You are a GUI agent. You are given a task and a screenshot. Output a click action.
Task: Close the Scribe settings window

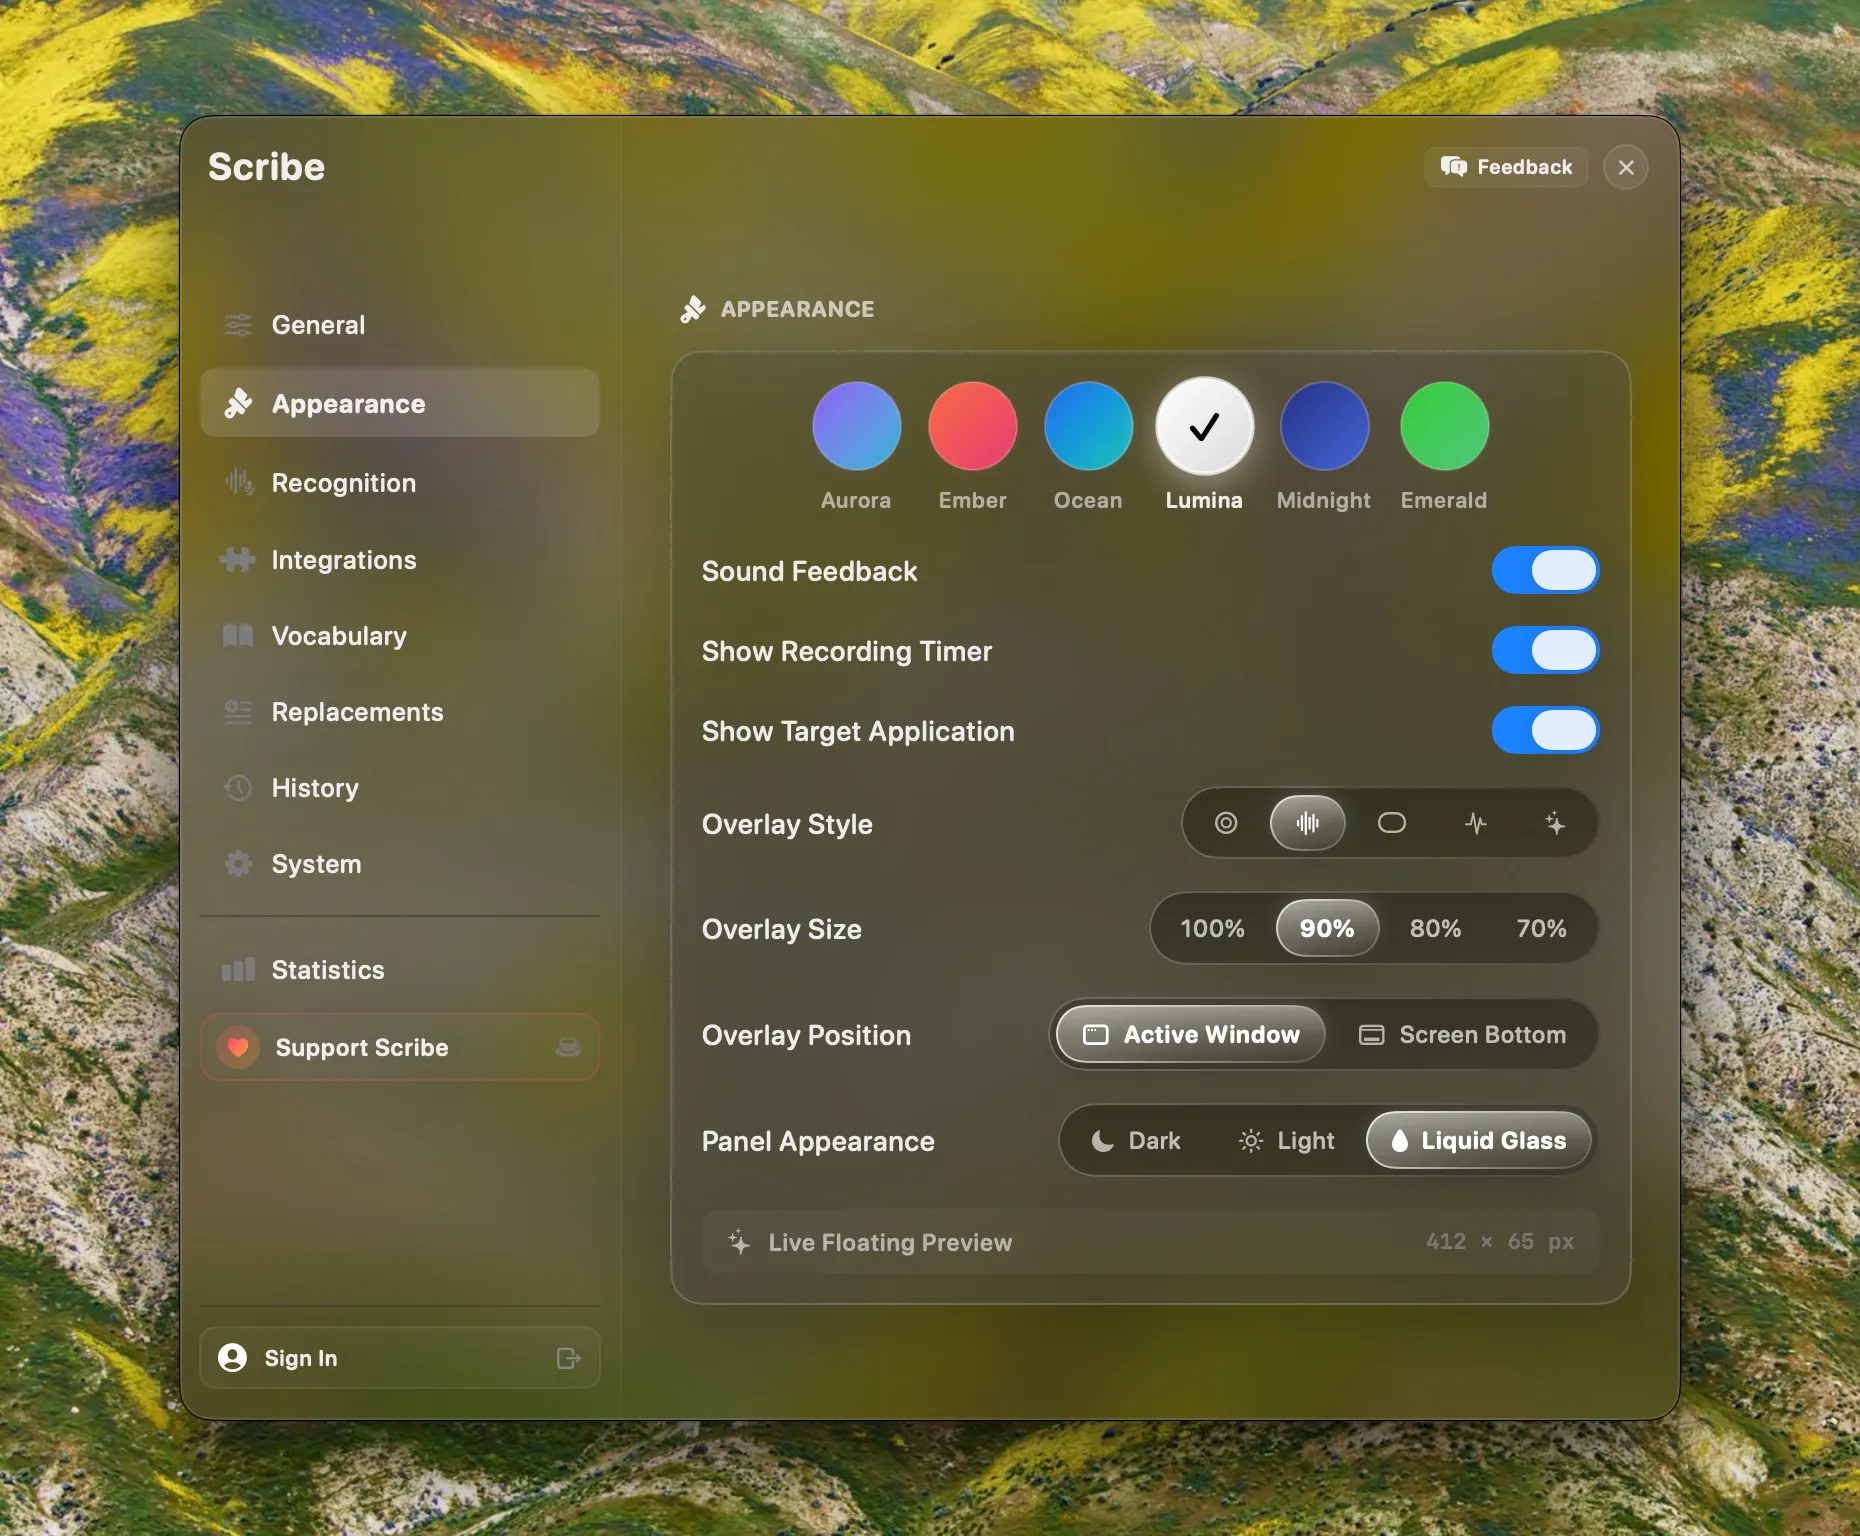click(1626, 167)
